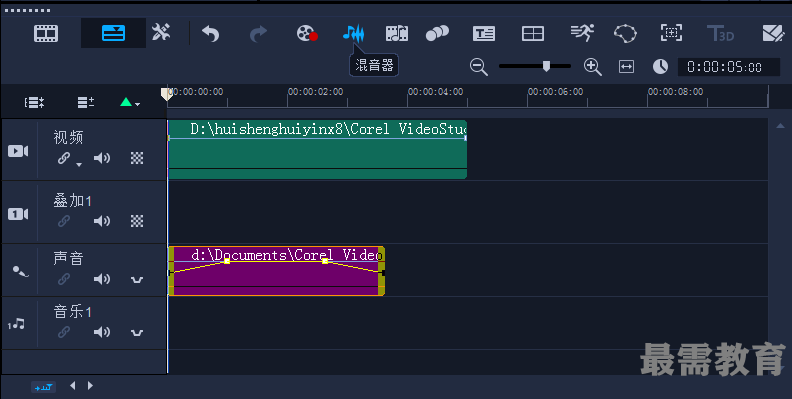Screen dimensions: 792x399
Task: Open the Subtitle Editor icon
Action: 484,34
